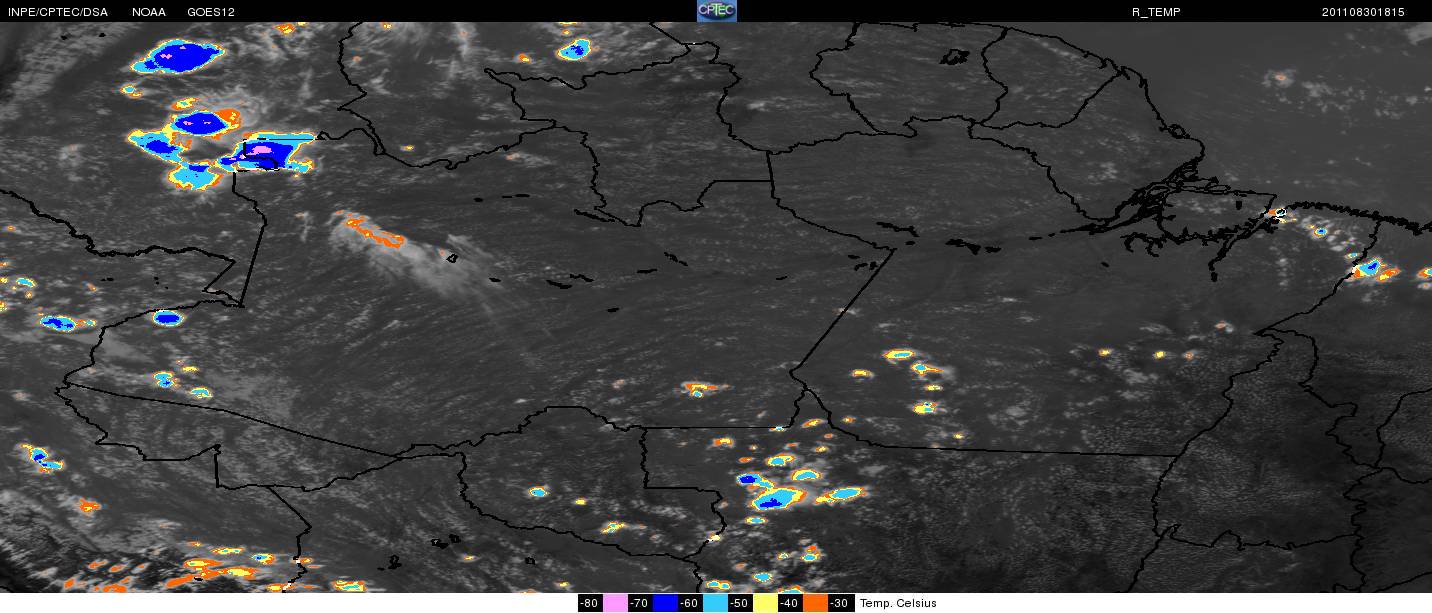The image size is (1432, 613).
Task: Click the GOES12 satellite label
Action: coord(211,12)
